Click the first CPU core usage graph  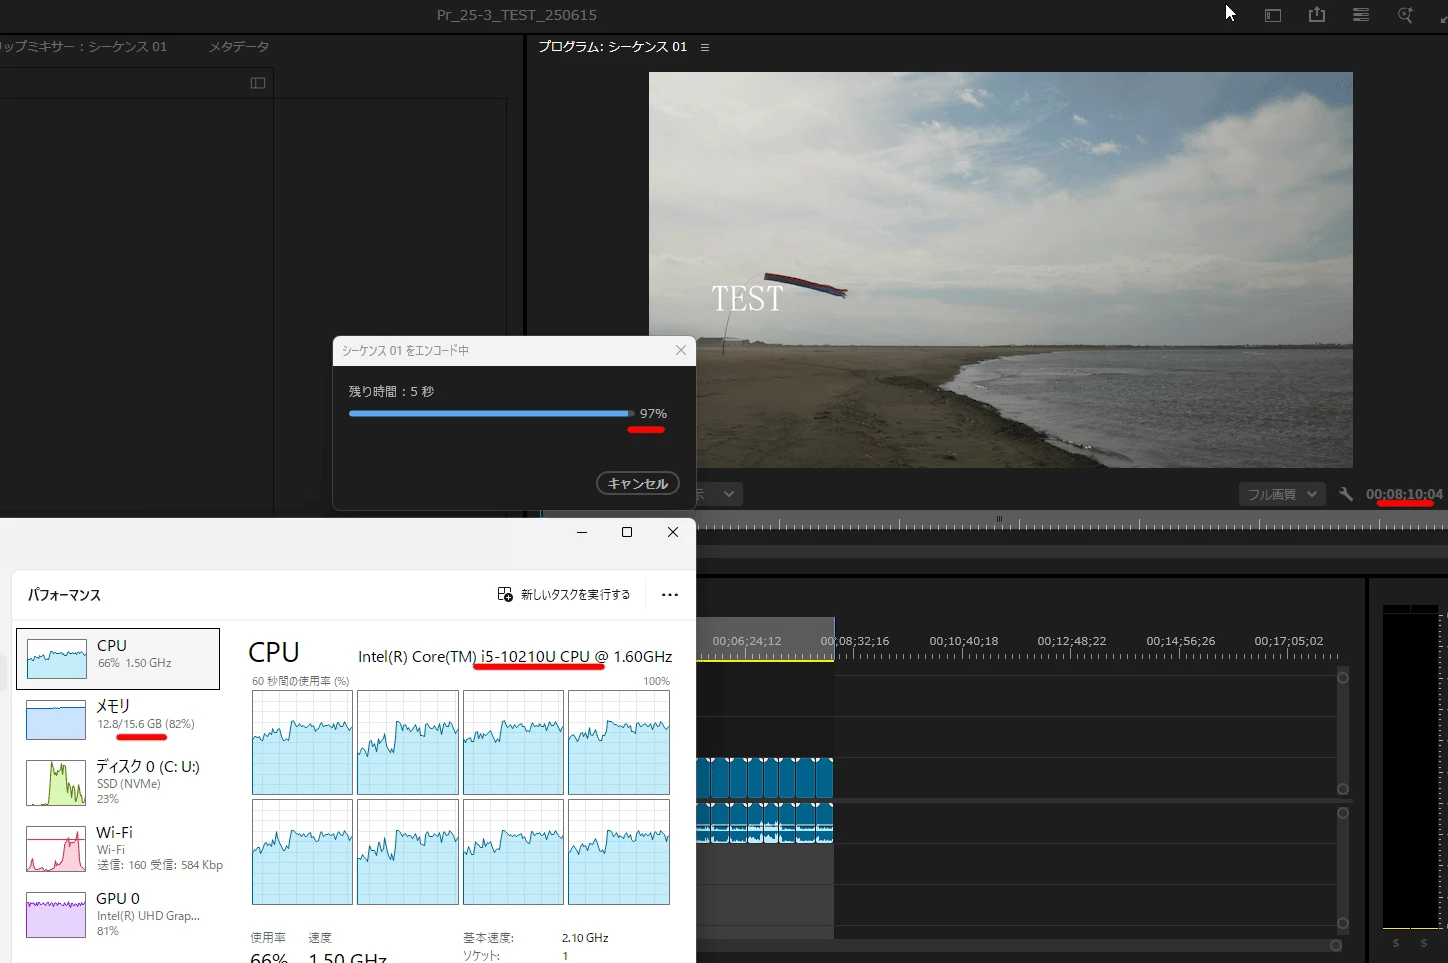[x=302, y=742]
